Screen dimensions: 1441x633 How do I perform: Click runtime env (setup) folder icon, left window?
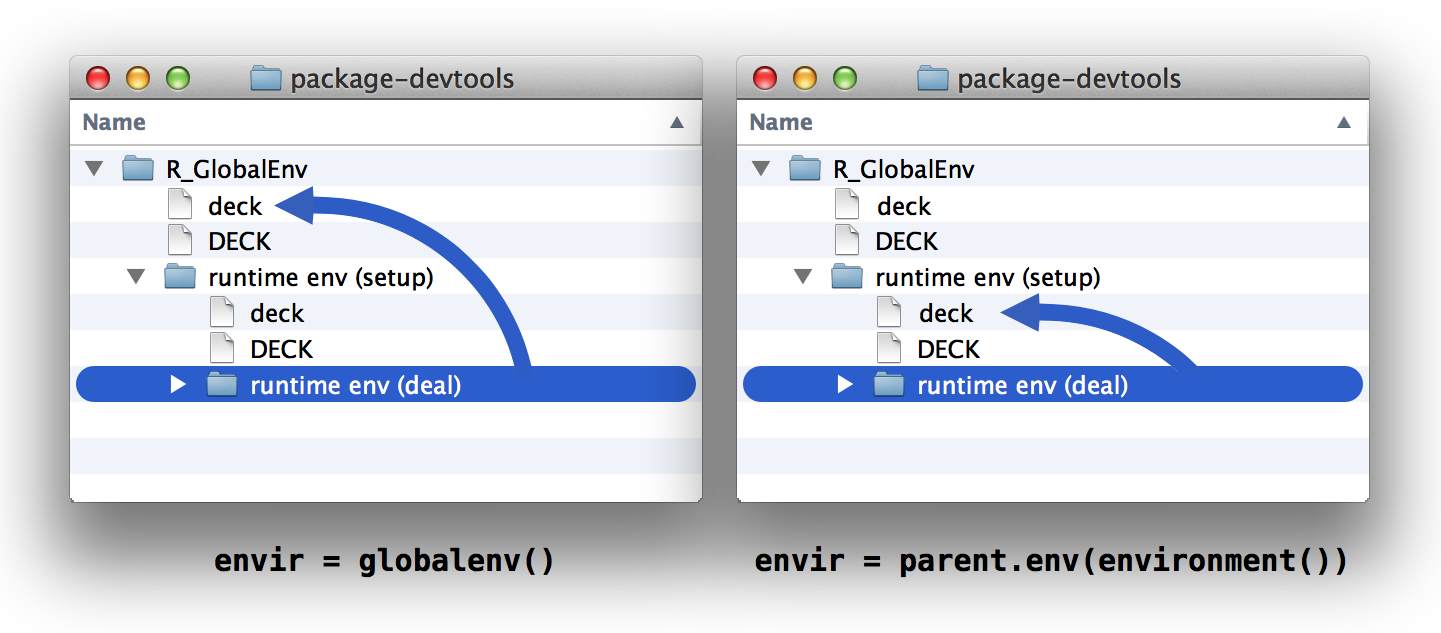(x=180, y=276)
